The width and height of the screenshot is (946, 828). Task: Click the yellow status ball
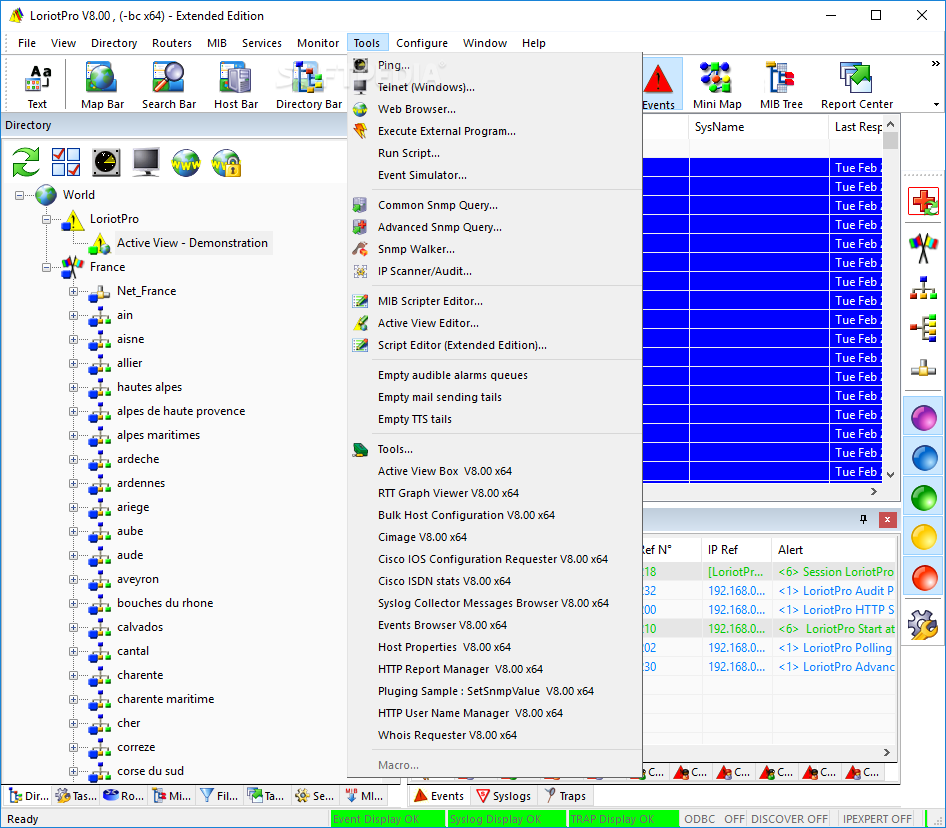(924, 537)
